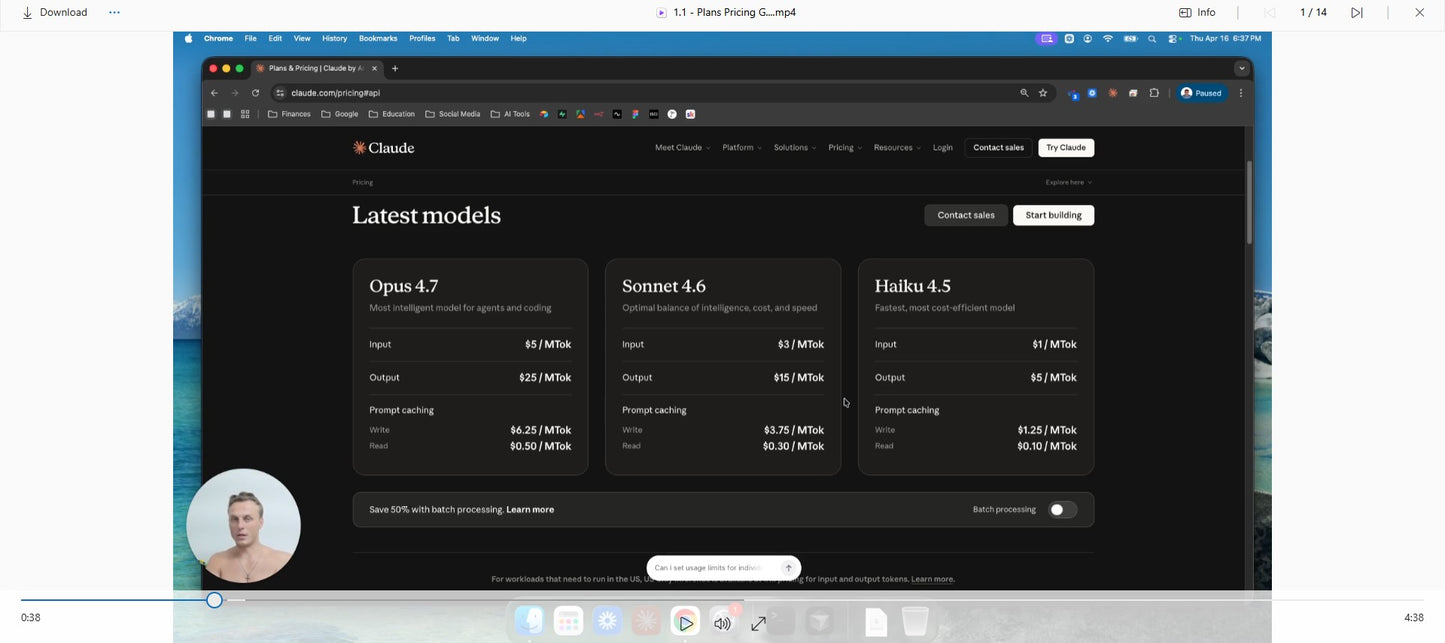The width and height of the screenshot is (1445, 643).
Task: Enter fullscreen with the expand arrows icon
Action: tap(759, 623)
